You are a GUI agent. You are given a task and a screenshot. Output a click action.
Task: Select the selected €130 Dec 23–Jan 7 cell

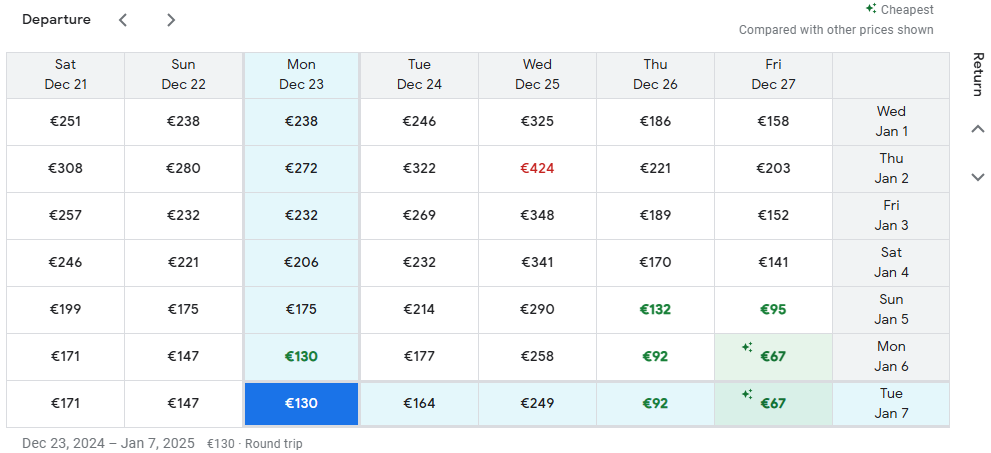click(x=301, y=403)
